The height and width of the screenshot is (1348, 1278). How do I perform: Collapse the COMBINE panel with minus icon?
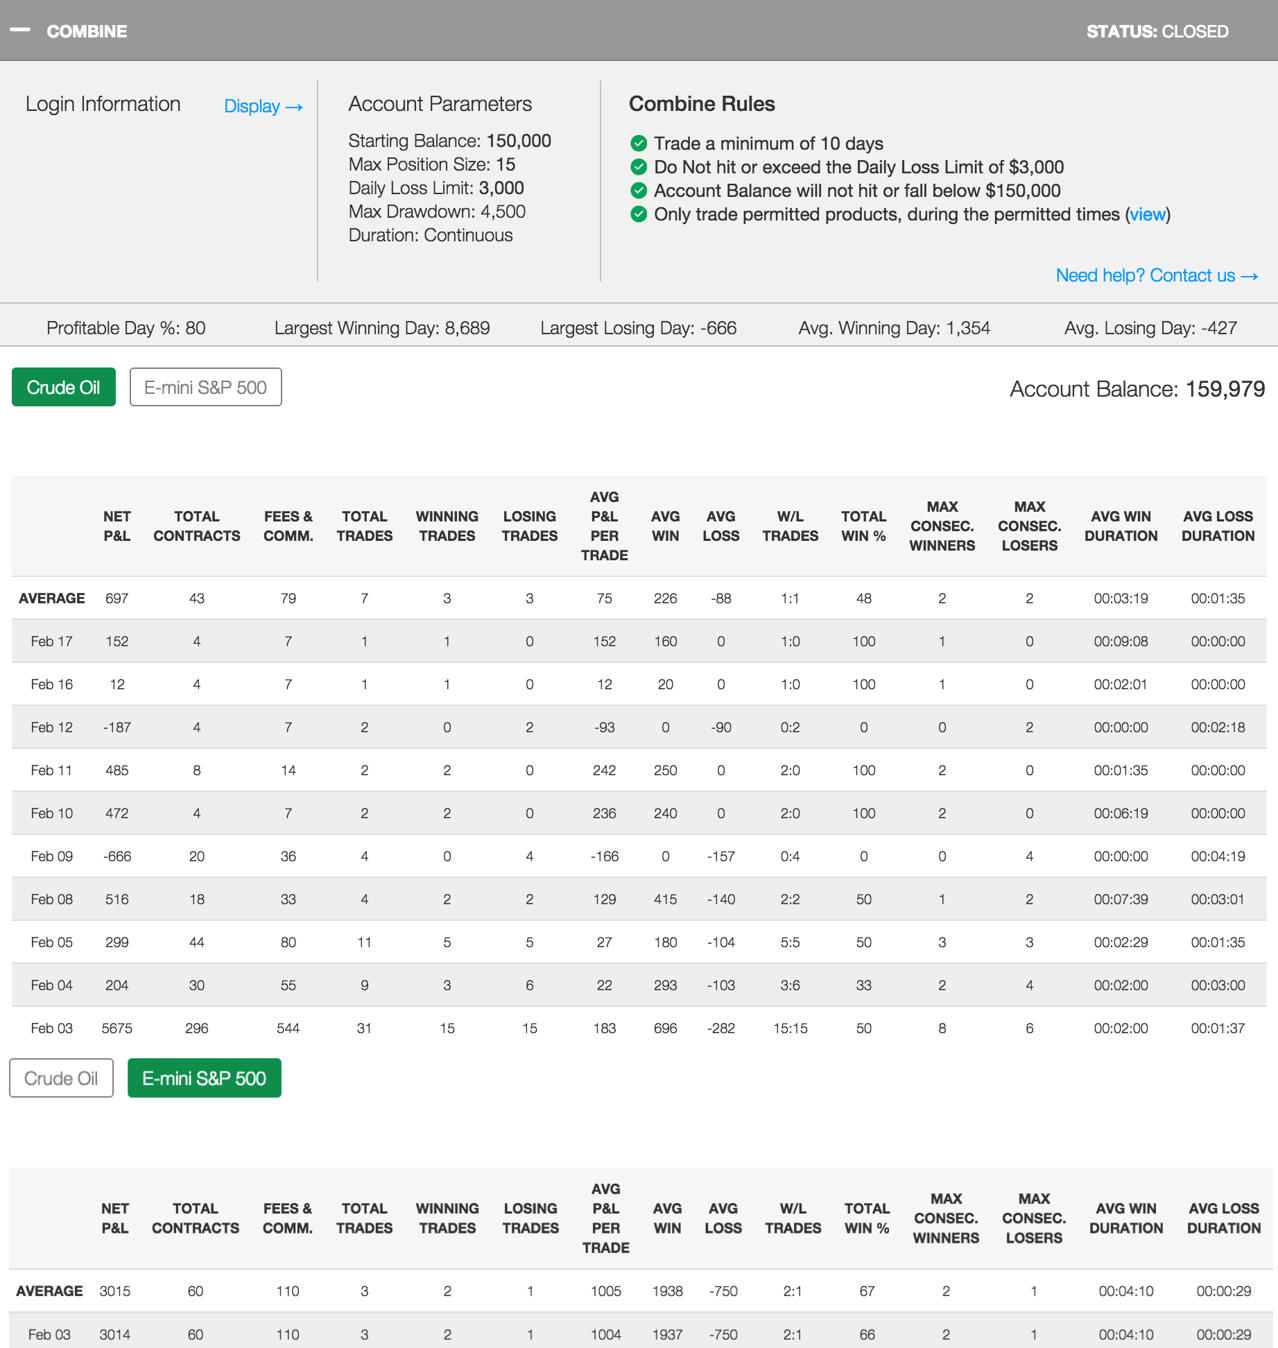click(x=20, y=30)
